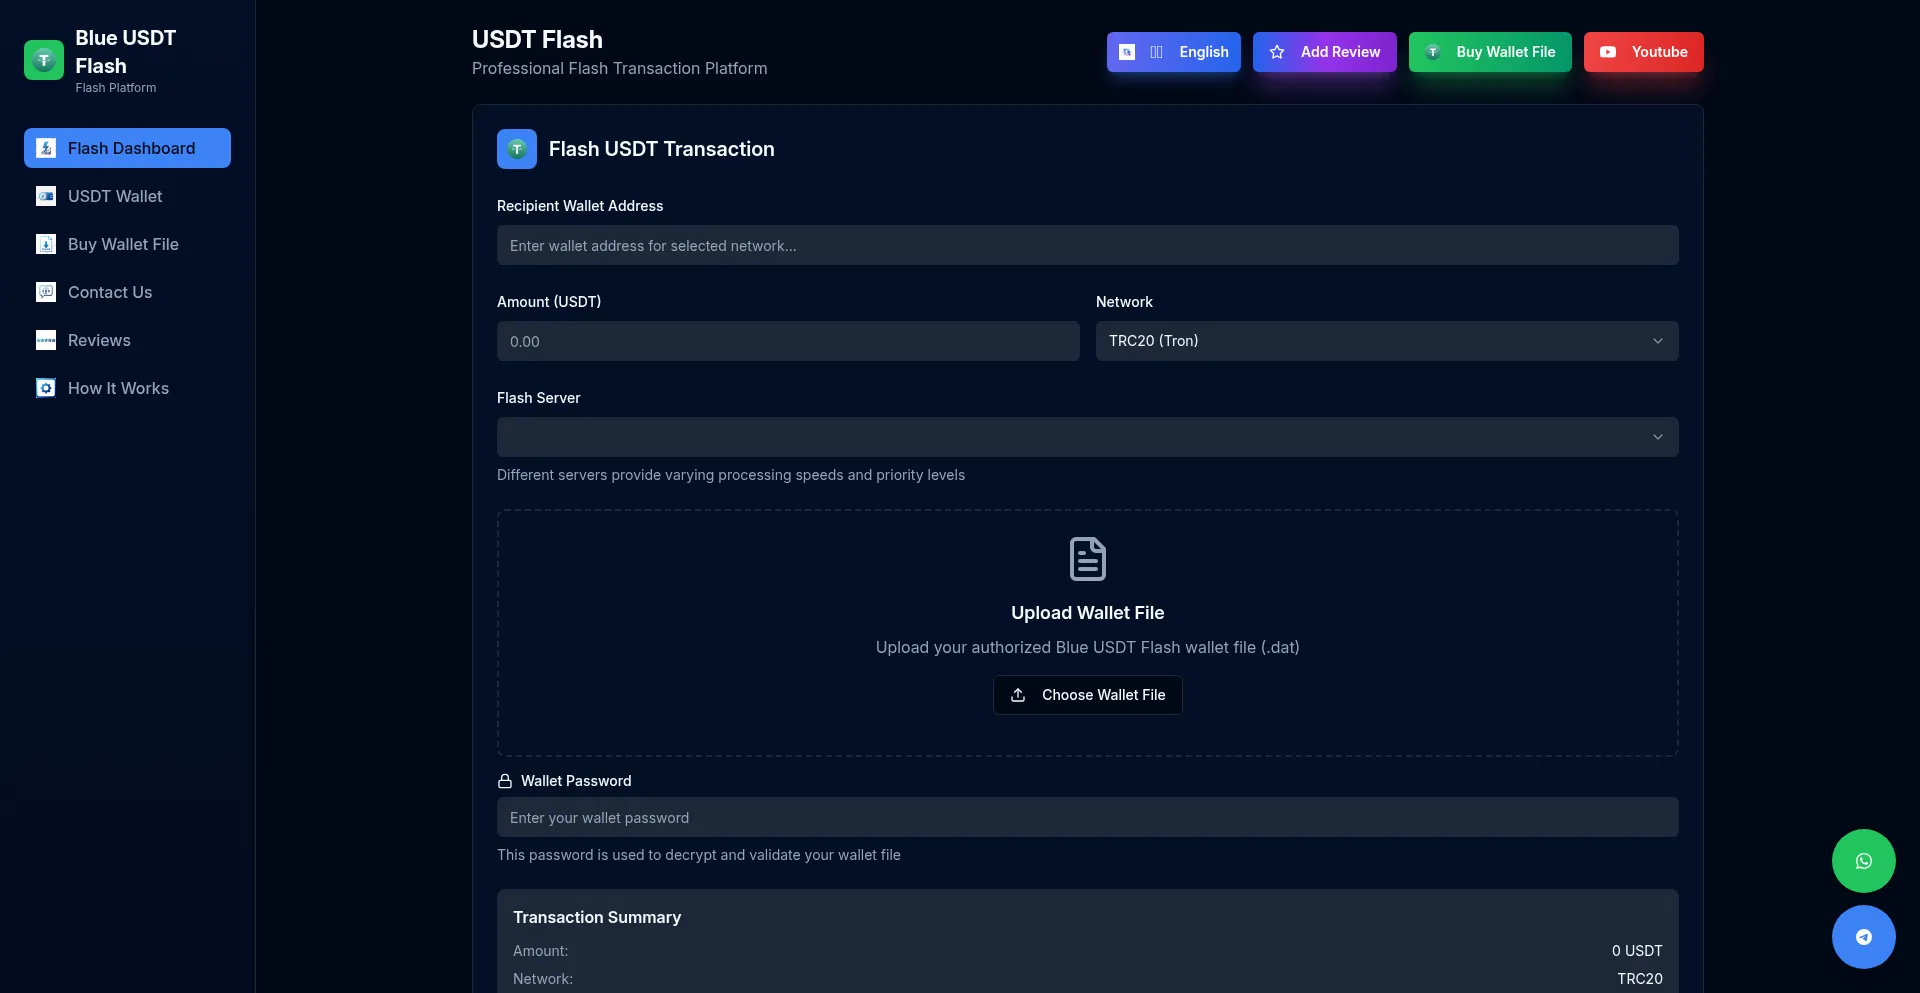Click the Tether icon beside Flash USDT Transaction
This screenshot has width=1920, height=993.
(517, 149)
